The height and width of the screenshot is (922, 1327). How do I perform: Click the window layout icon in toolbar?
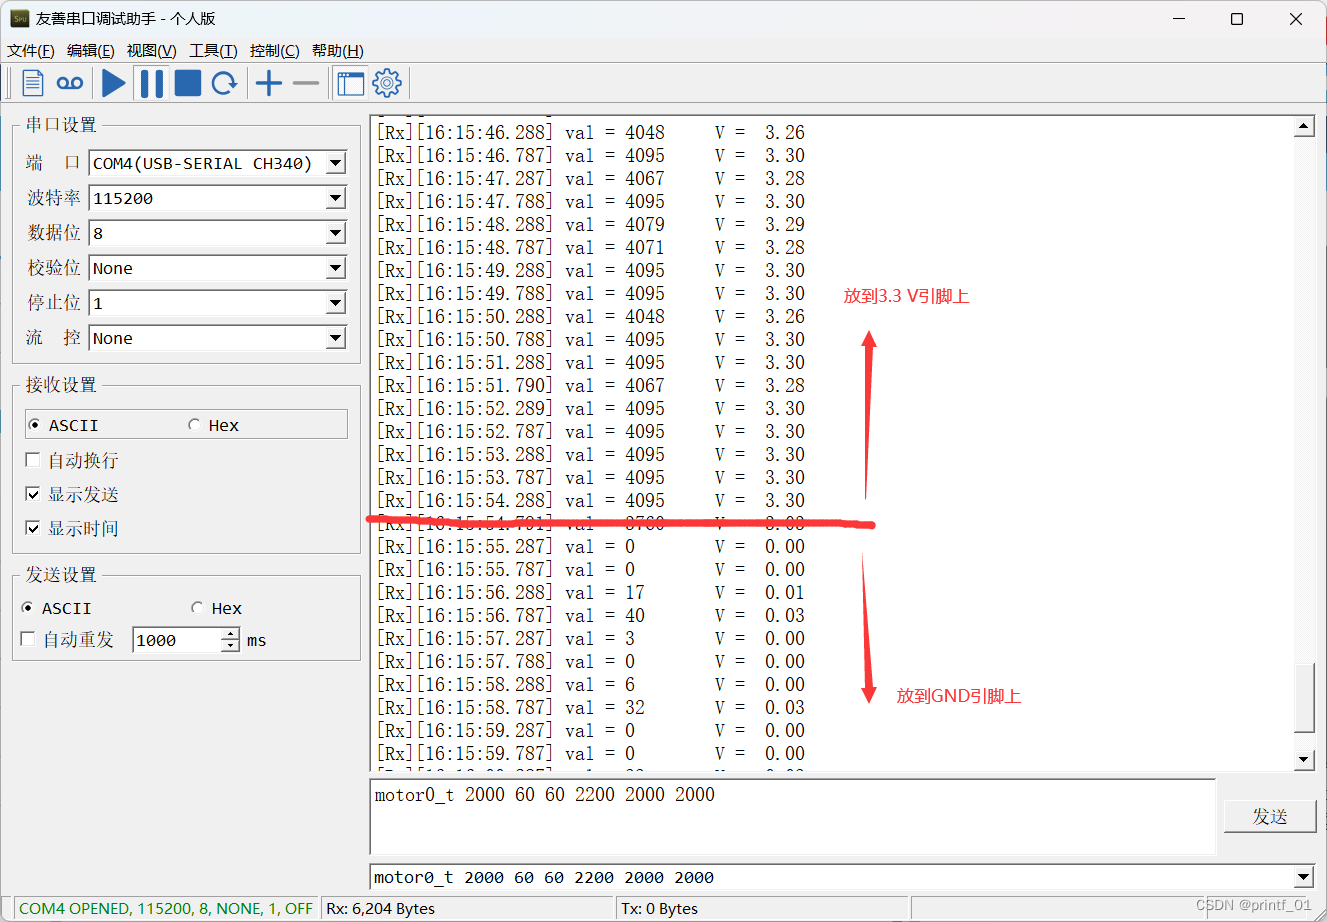point(351,84)
